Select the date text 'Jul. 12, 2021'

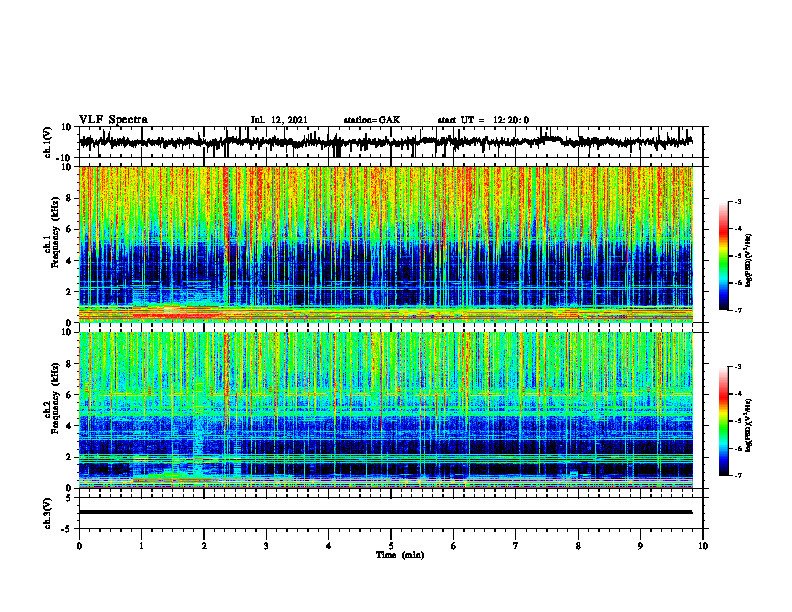[279, 120]
